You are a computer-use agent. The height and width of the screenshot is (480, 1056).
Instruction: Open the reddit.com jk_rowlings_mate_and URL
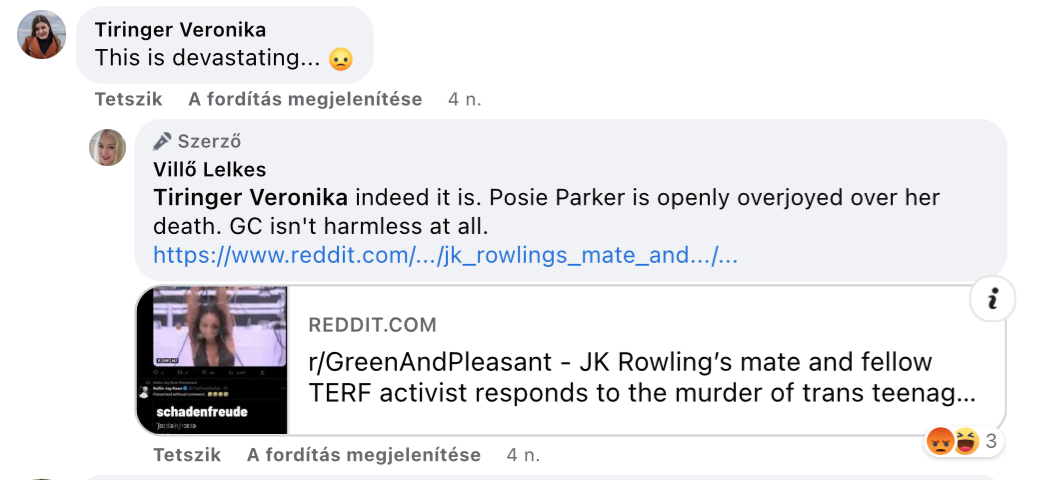[445, 255]
